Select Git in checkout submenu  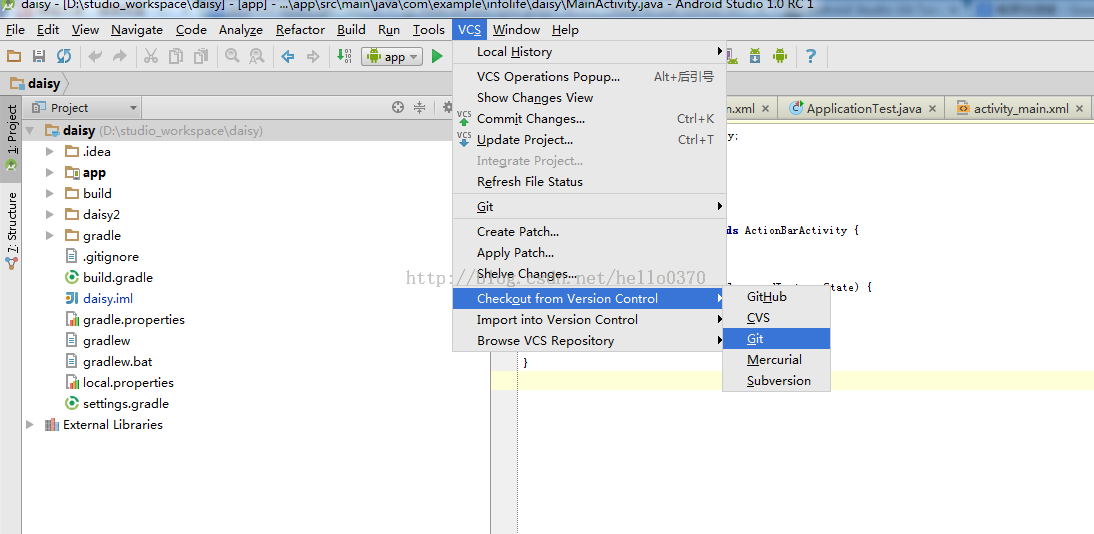(x=777, y=339)
